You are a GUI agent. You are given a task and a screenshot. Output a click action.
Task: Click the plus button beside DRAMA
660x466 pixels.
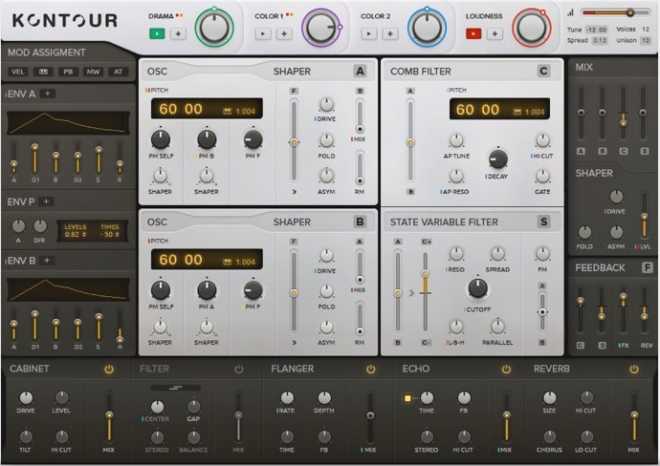click(x=178, y=33)
